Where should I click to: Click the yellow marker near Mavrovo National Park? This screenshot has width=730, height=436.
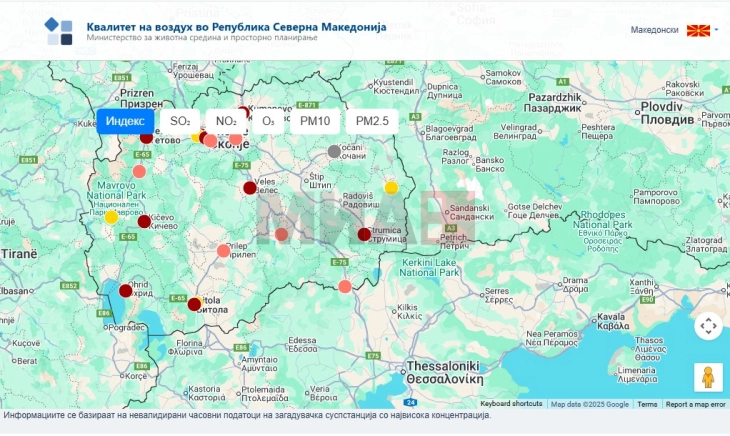[x=111, y=216]
